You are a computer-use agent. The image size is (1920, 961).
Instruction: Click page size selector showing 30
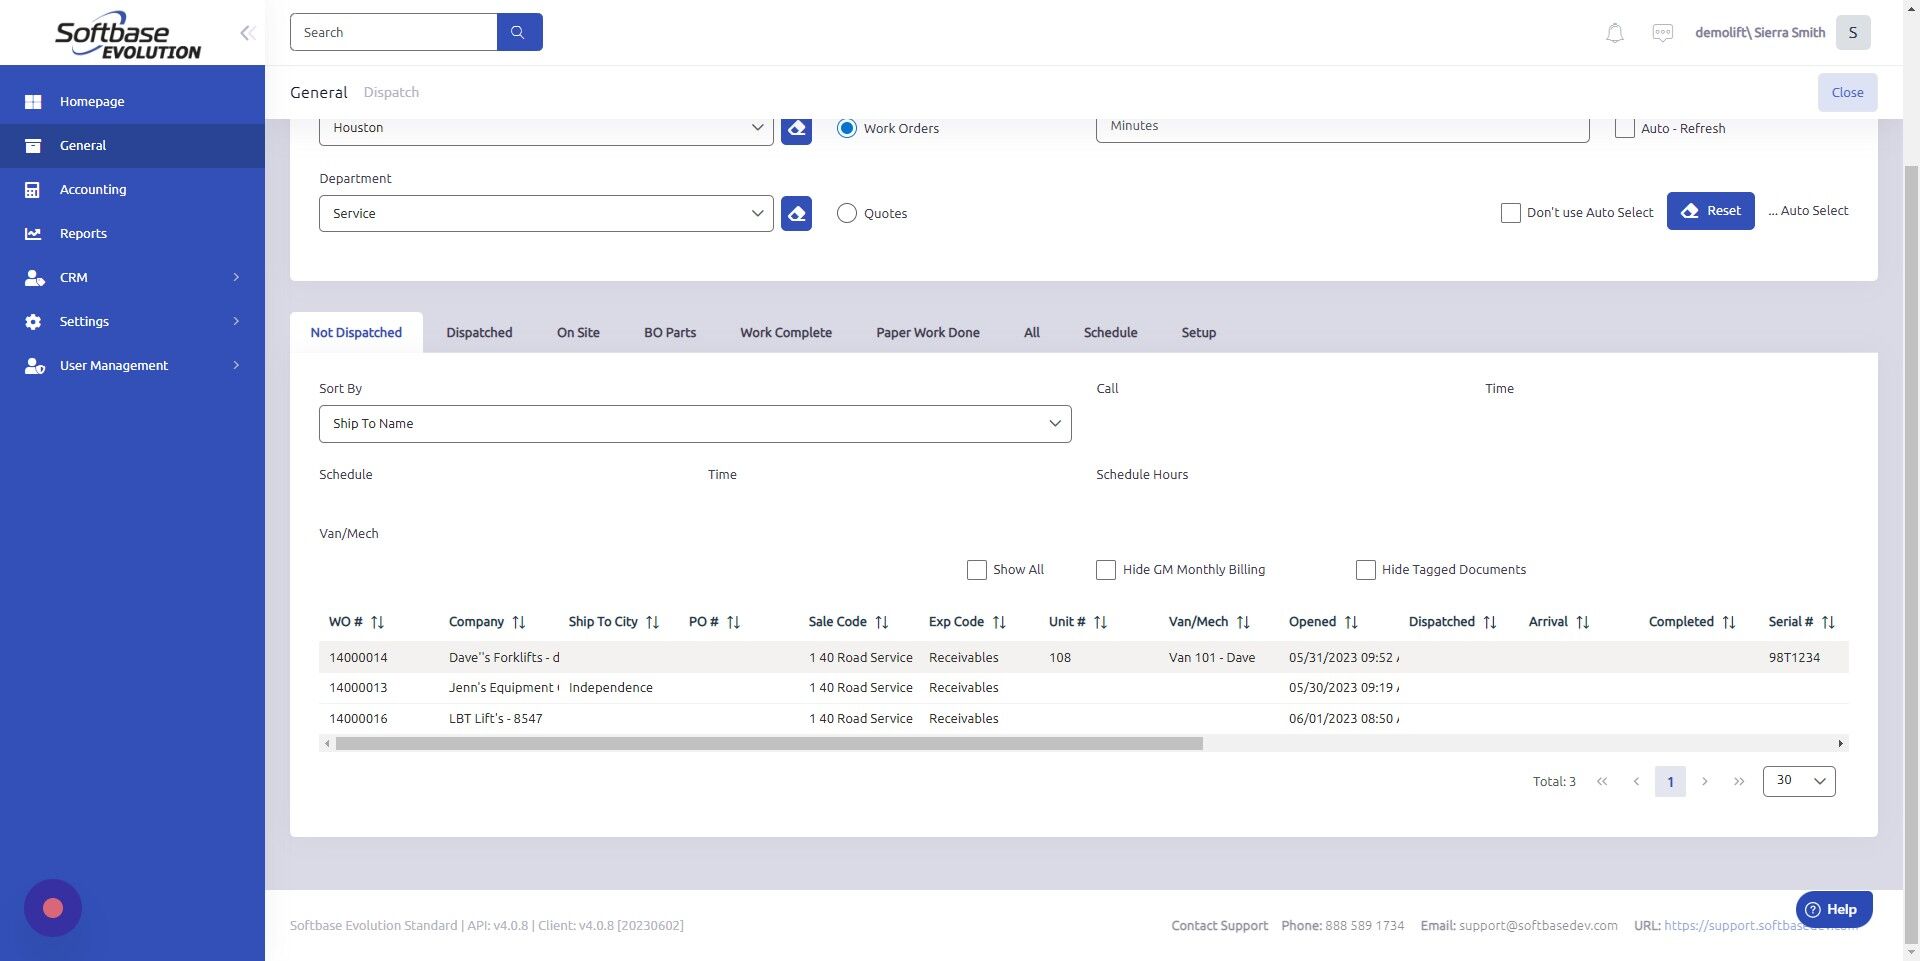[1798, 780]
